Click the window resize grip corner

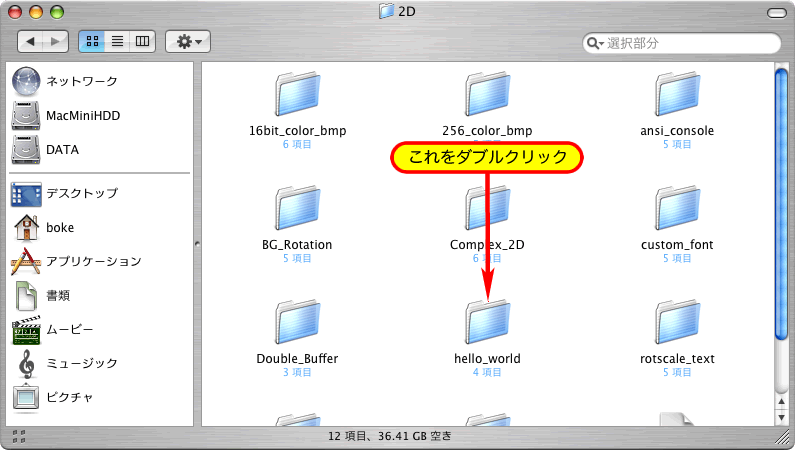click(x=782, y=436)
